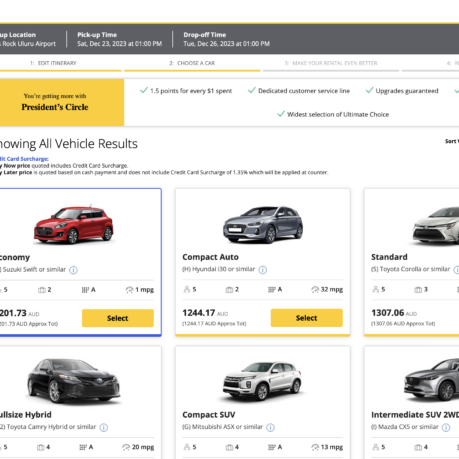The width and height of the screenshot is (459, 459).
Task: Click the grey Mazda CX5 image
Action: tap(432, 380)
